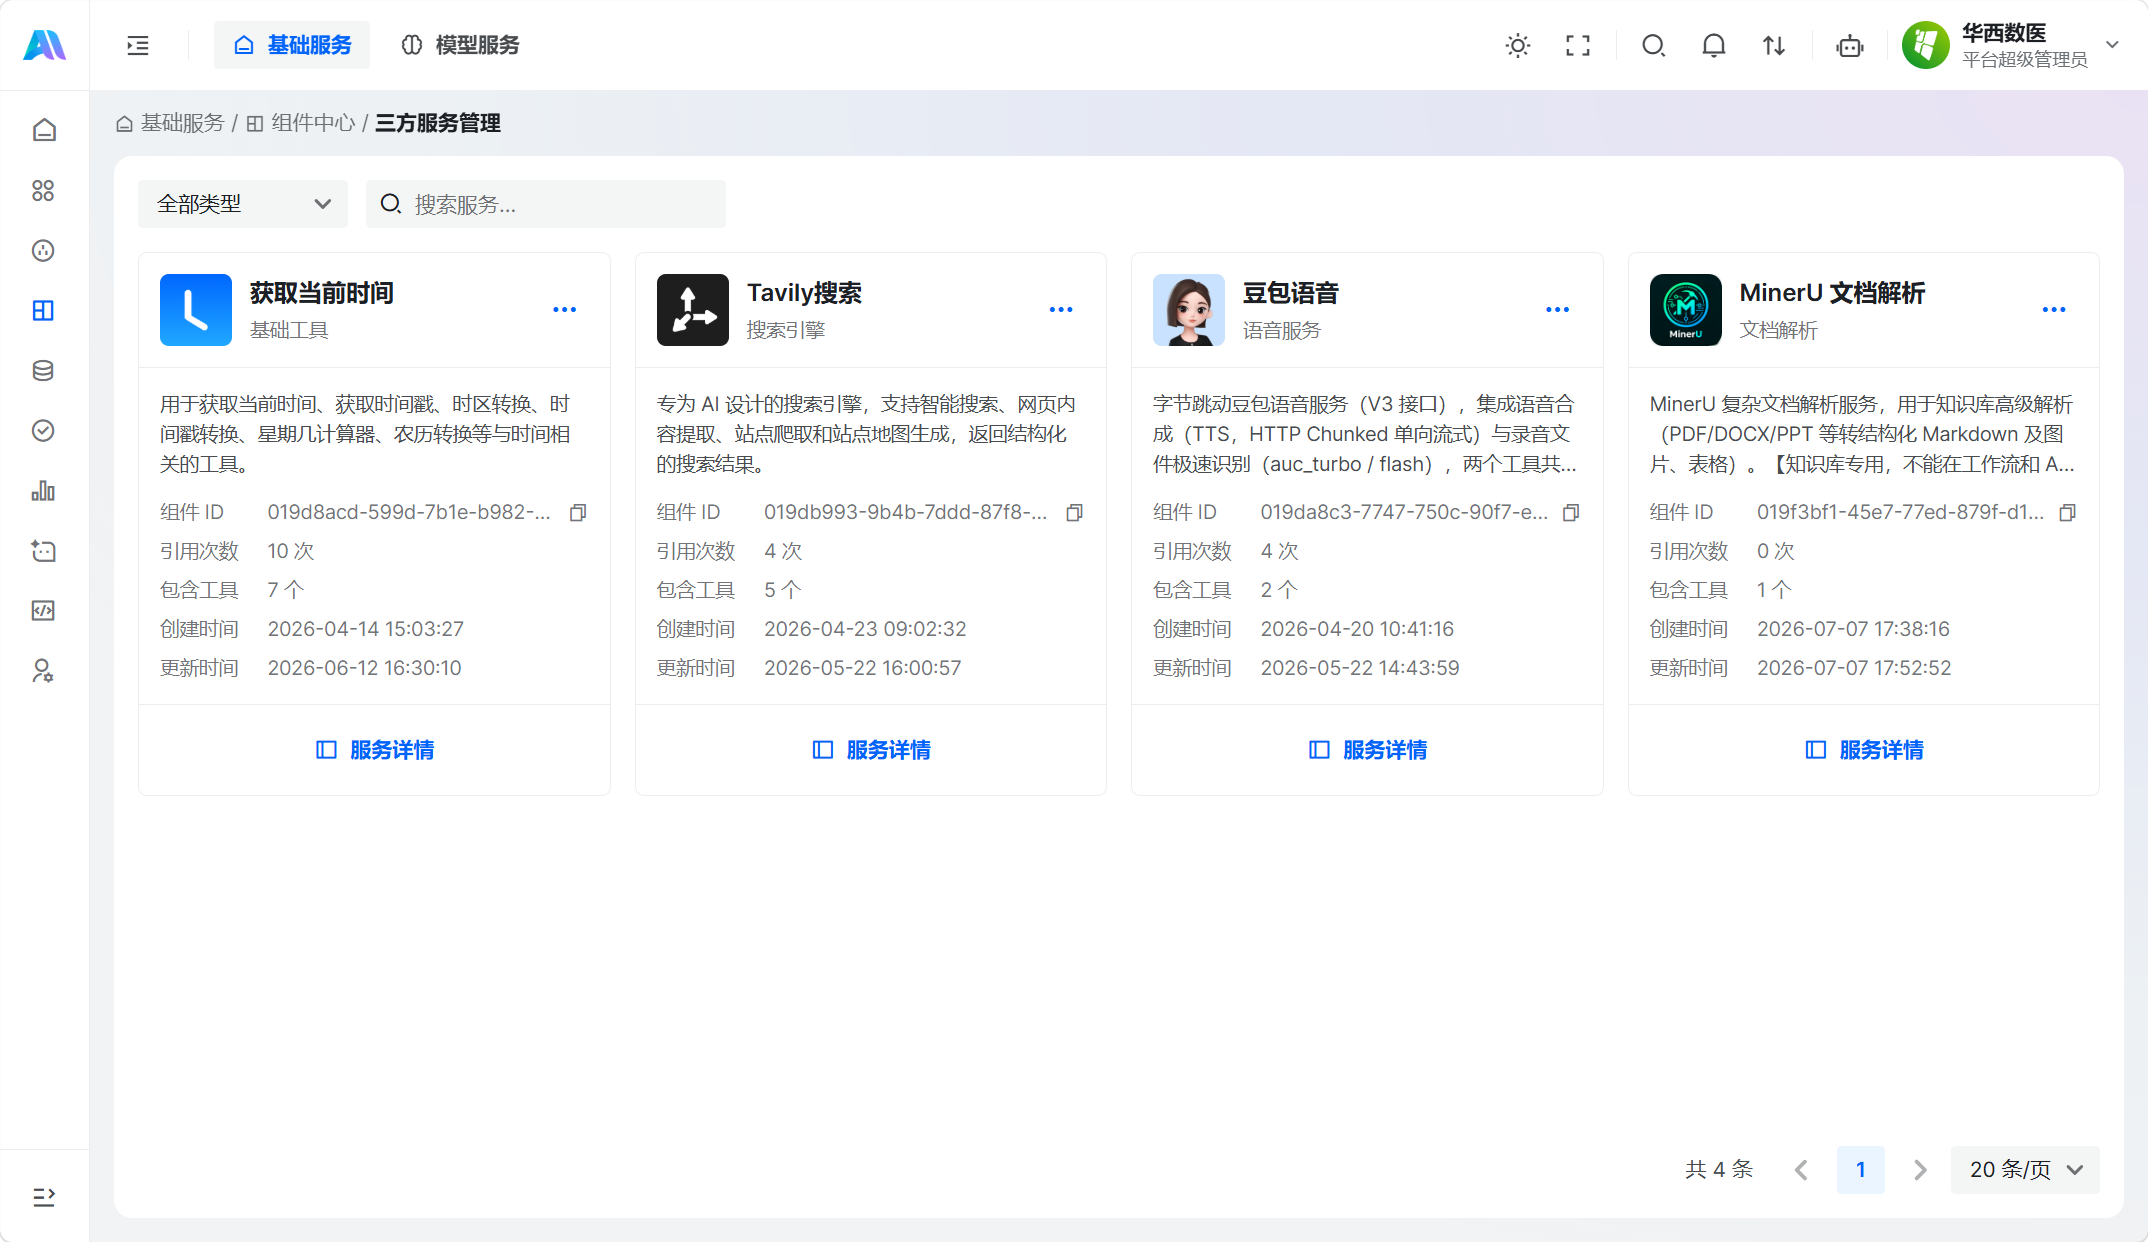Screen dimensions: 2148x1242
Task: Copy the 获取当前时间 component ID
Action: tap(578, 513)
